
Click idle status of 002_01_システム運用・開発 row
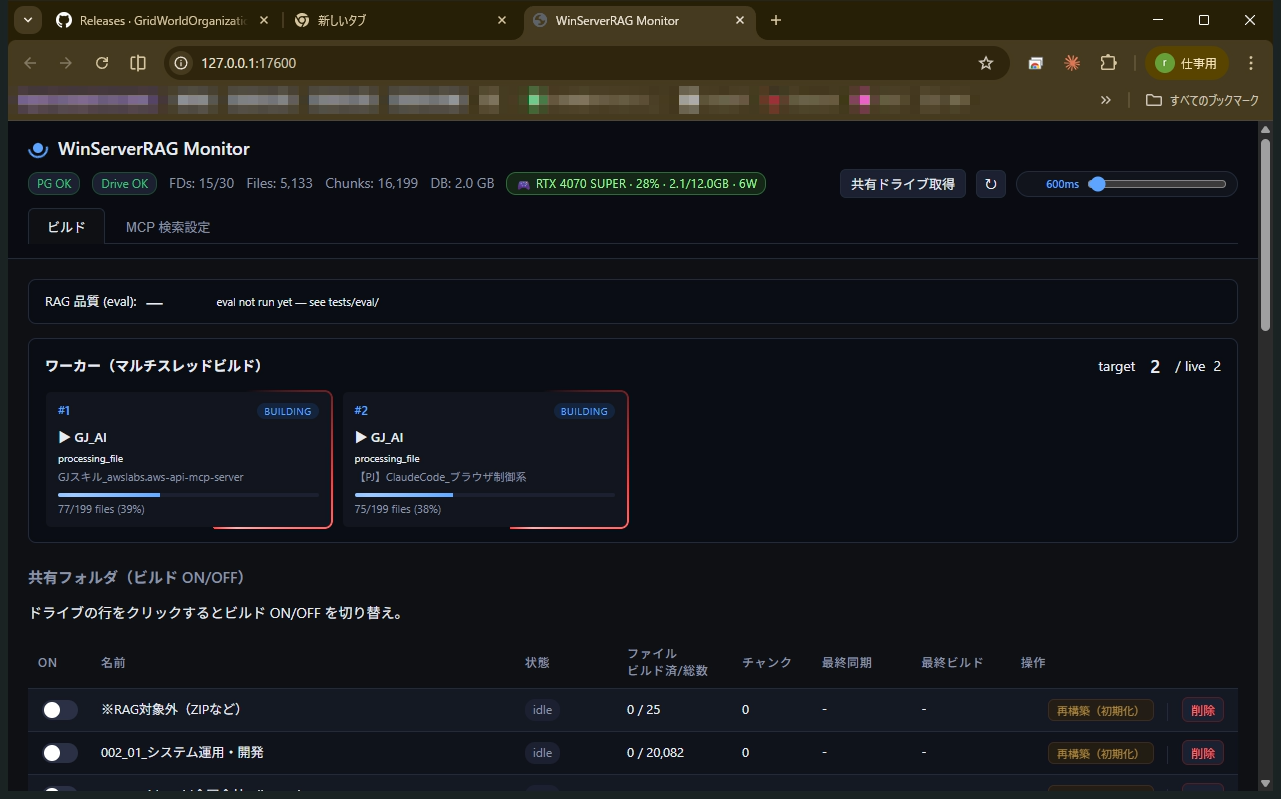(x=542, y=752)
